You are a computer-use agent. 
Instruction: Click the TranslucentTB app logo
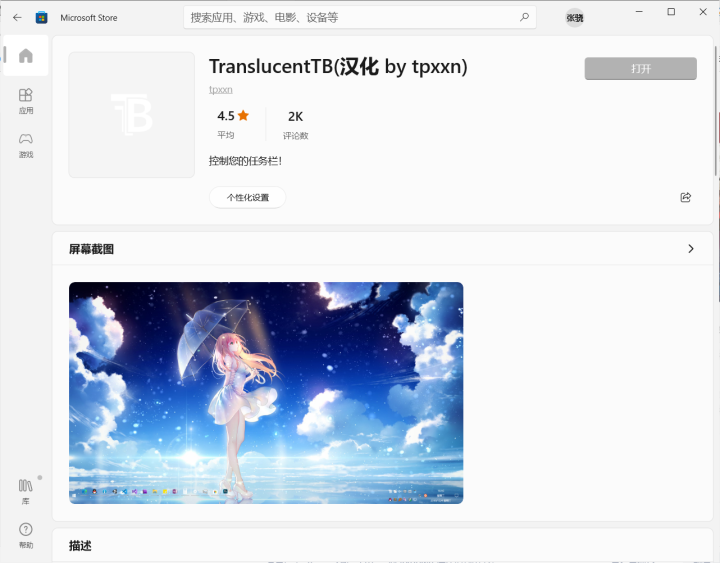[x=132, y=114]
